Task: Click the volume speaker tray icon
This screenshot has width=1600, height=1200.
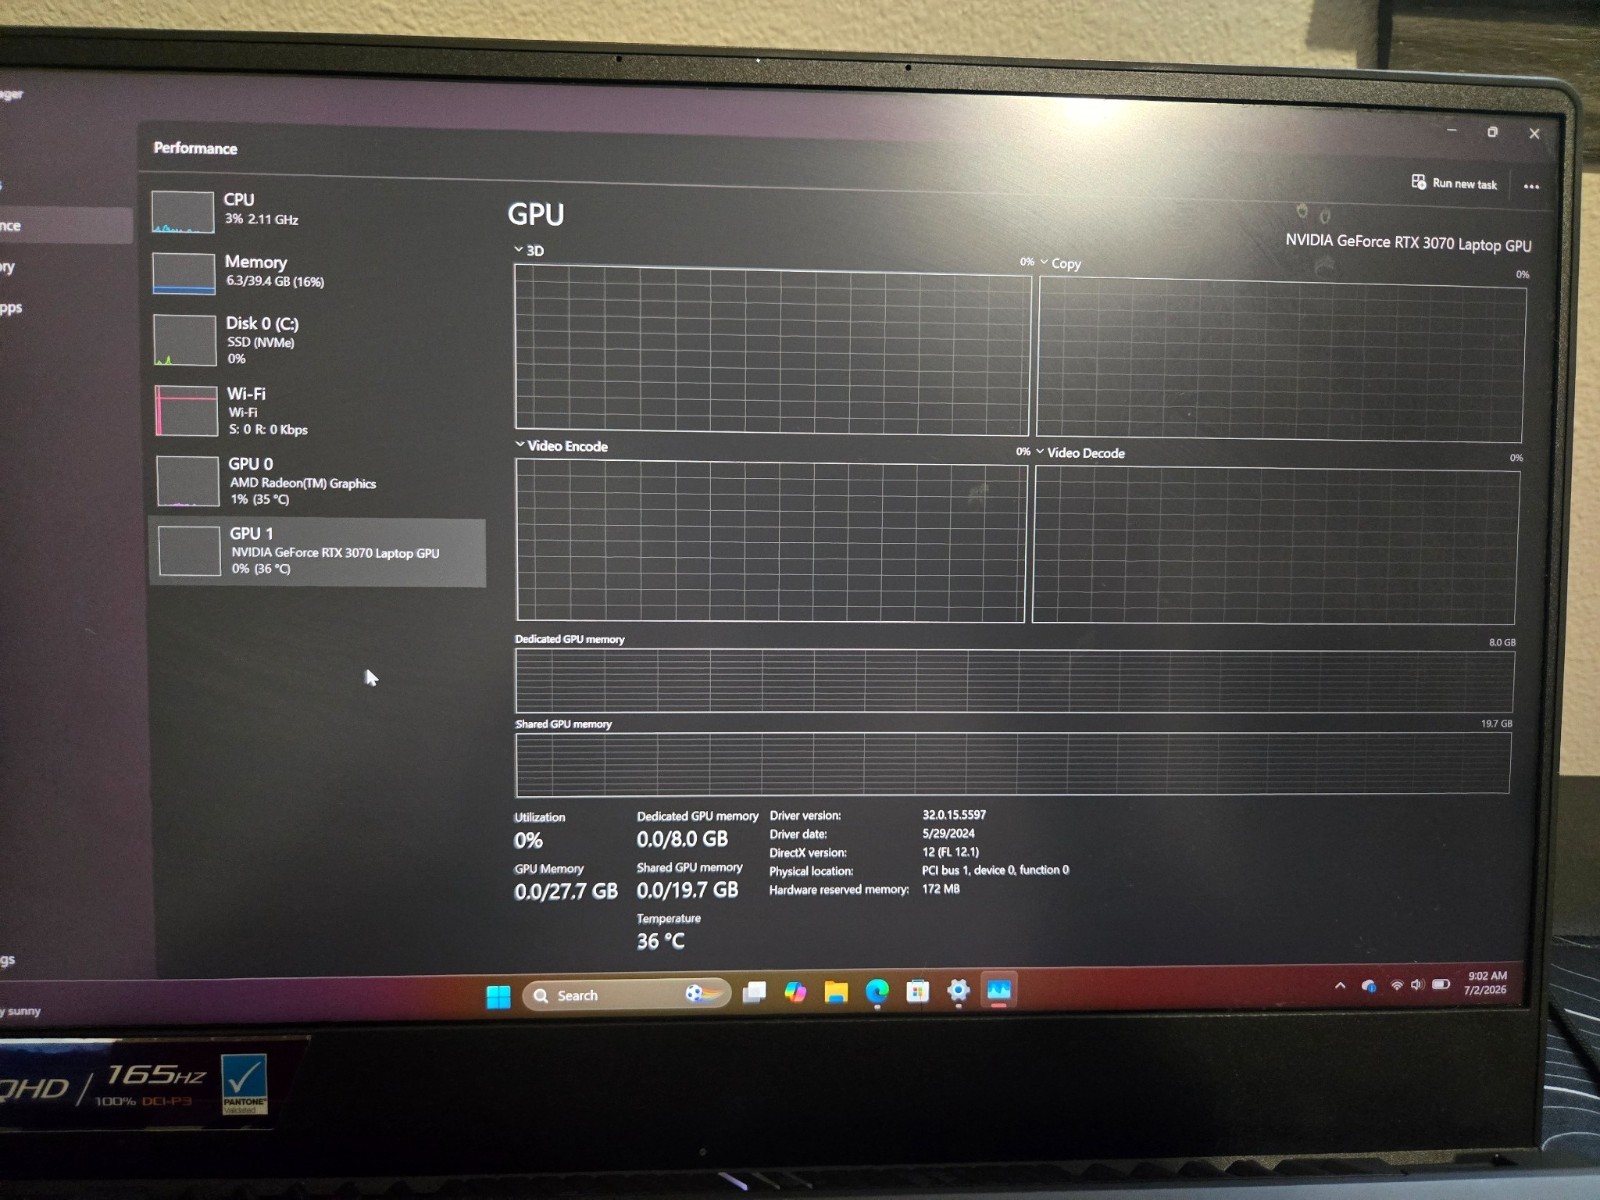Action: pyautogui.click(x=1417, y=985)
